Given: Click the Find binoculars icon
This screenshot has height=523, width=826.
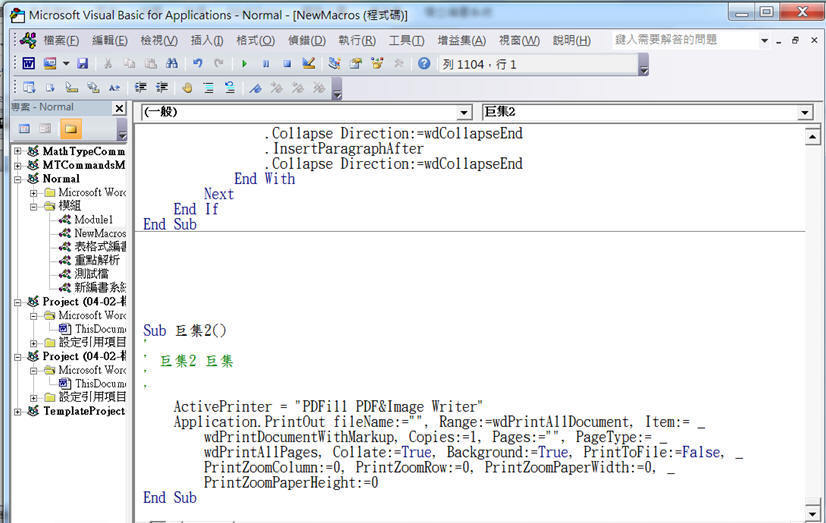Looking at the screenshot, I should (172, 63).
